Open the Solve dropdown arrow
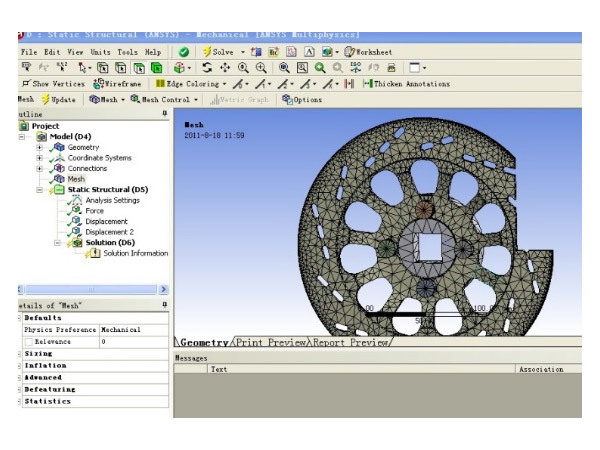Screen dimensions: 600x450 pos(243,52)
